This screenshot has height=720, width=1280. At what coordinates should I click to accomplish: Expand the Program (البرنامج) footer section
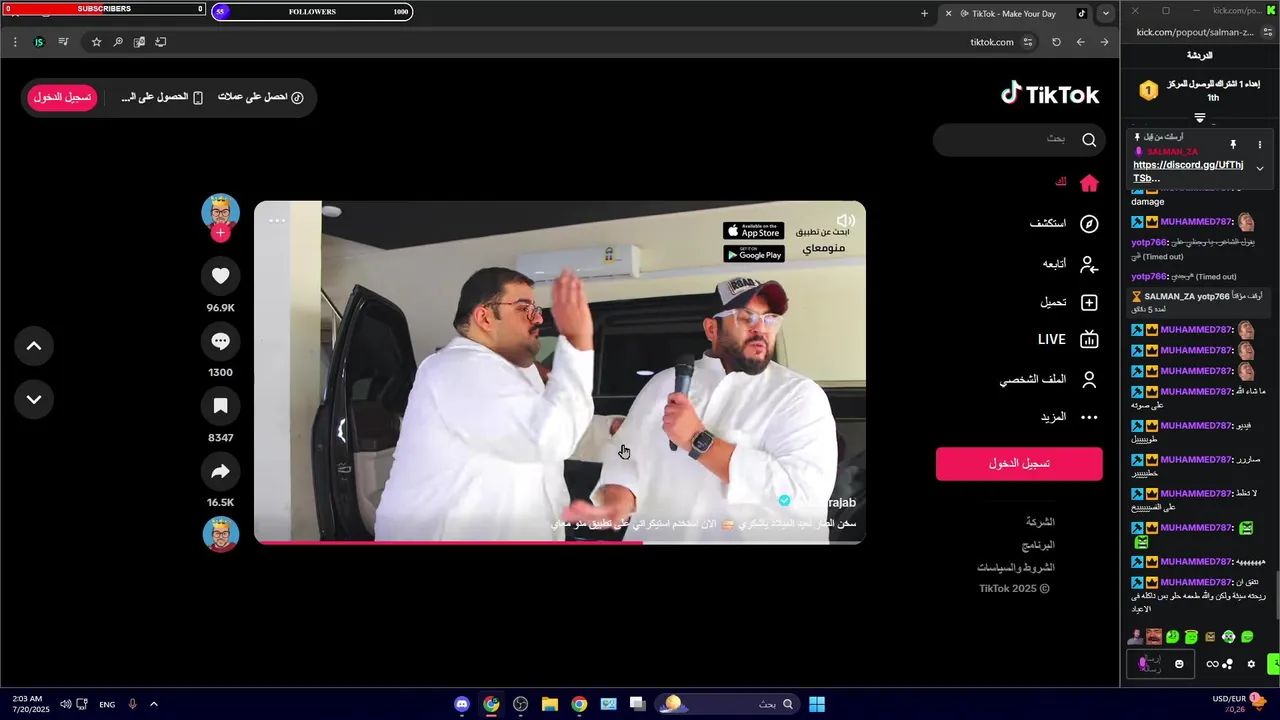1038,545
